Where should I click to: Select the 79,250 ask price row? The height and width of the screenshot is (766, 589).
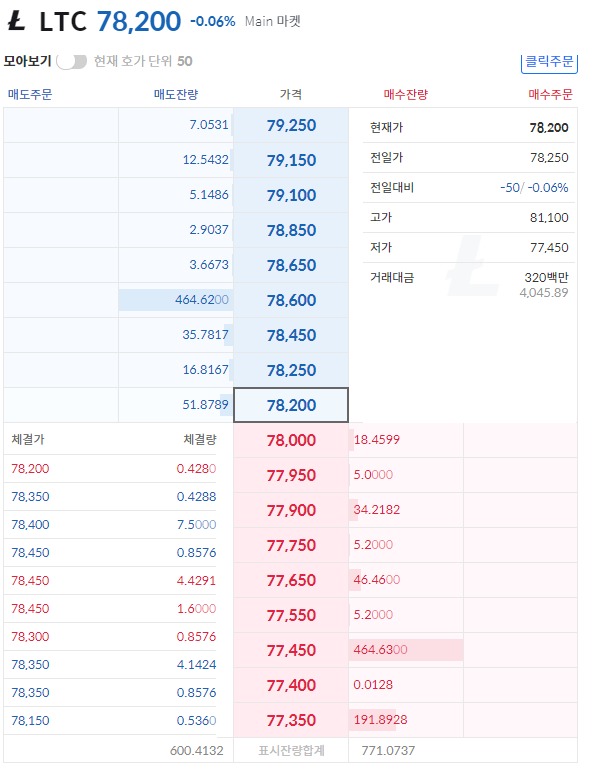tap(176, 125)
